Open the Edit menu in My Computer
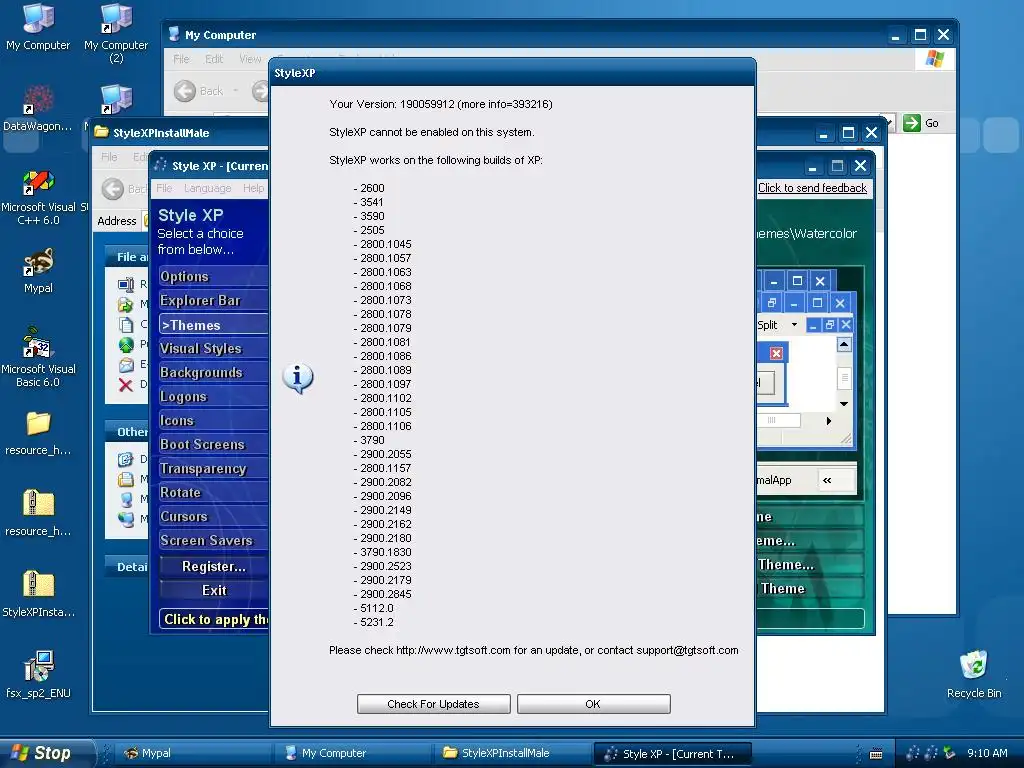Image resolution: width=1024 pixels, height=768 pixels. coord(214,59)
